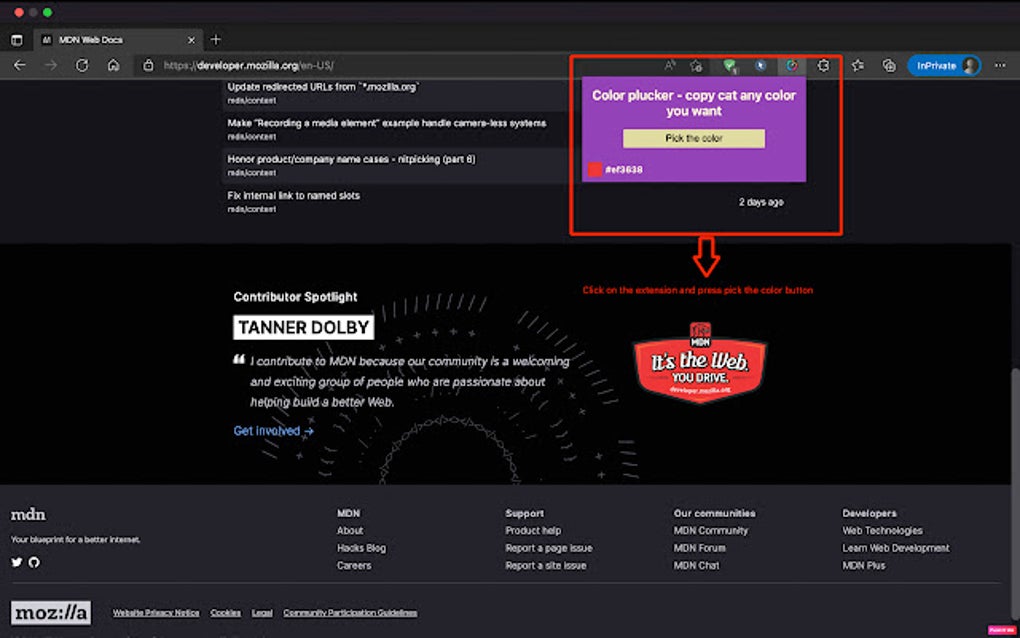Click the GitHub icon in the footer
This screenshot has height=638, width=1020.
click(x=34, y=562)
